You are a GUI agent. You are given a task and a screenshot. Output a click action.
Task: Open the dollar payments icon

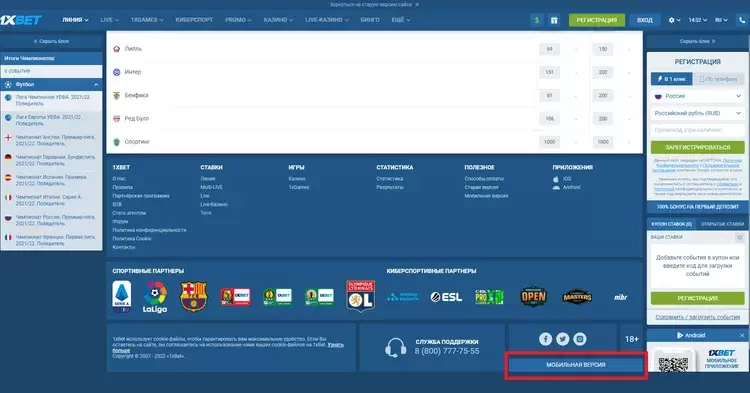(x=537, y=20)
